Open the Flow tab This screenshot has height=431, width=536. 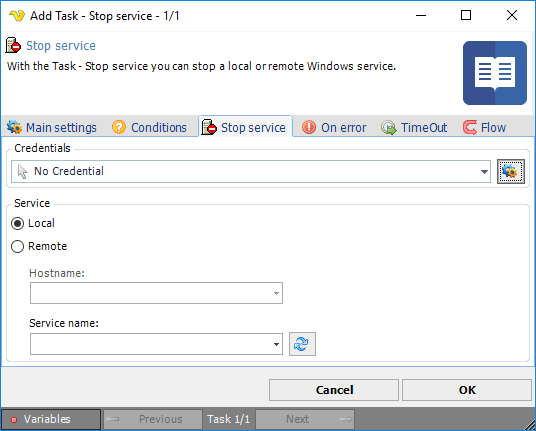point(484,127)
